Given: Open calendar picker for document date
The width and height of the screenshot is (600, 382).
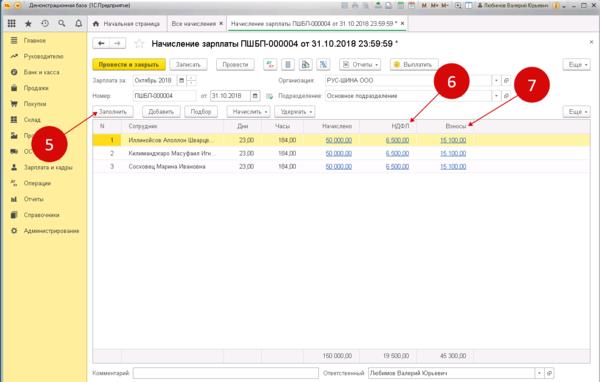Looking at the screenshot, I should click(255, 96).
